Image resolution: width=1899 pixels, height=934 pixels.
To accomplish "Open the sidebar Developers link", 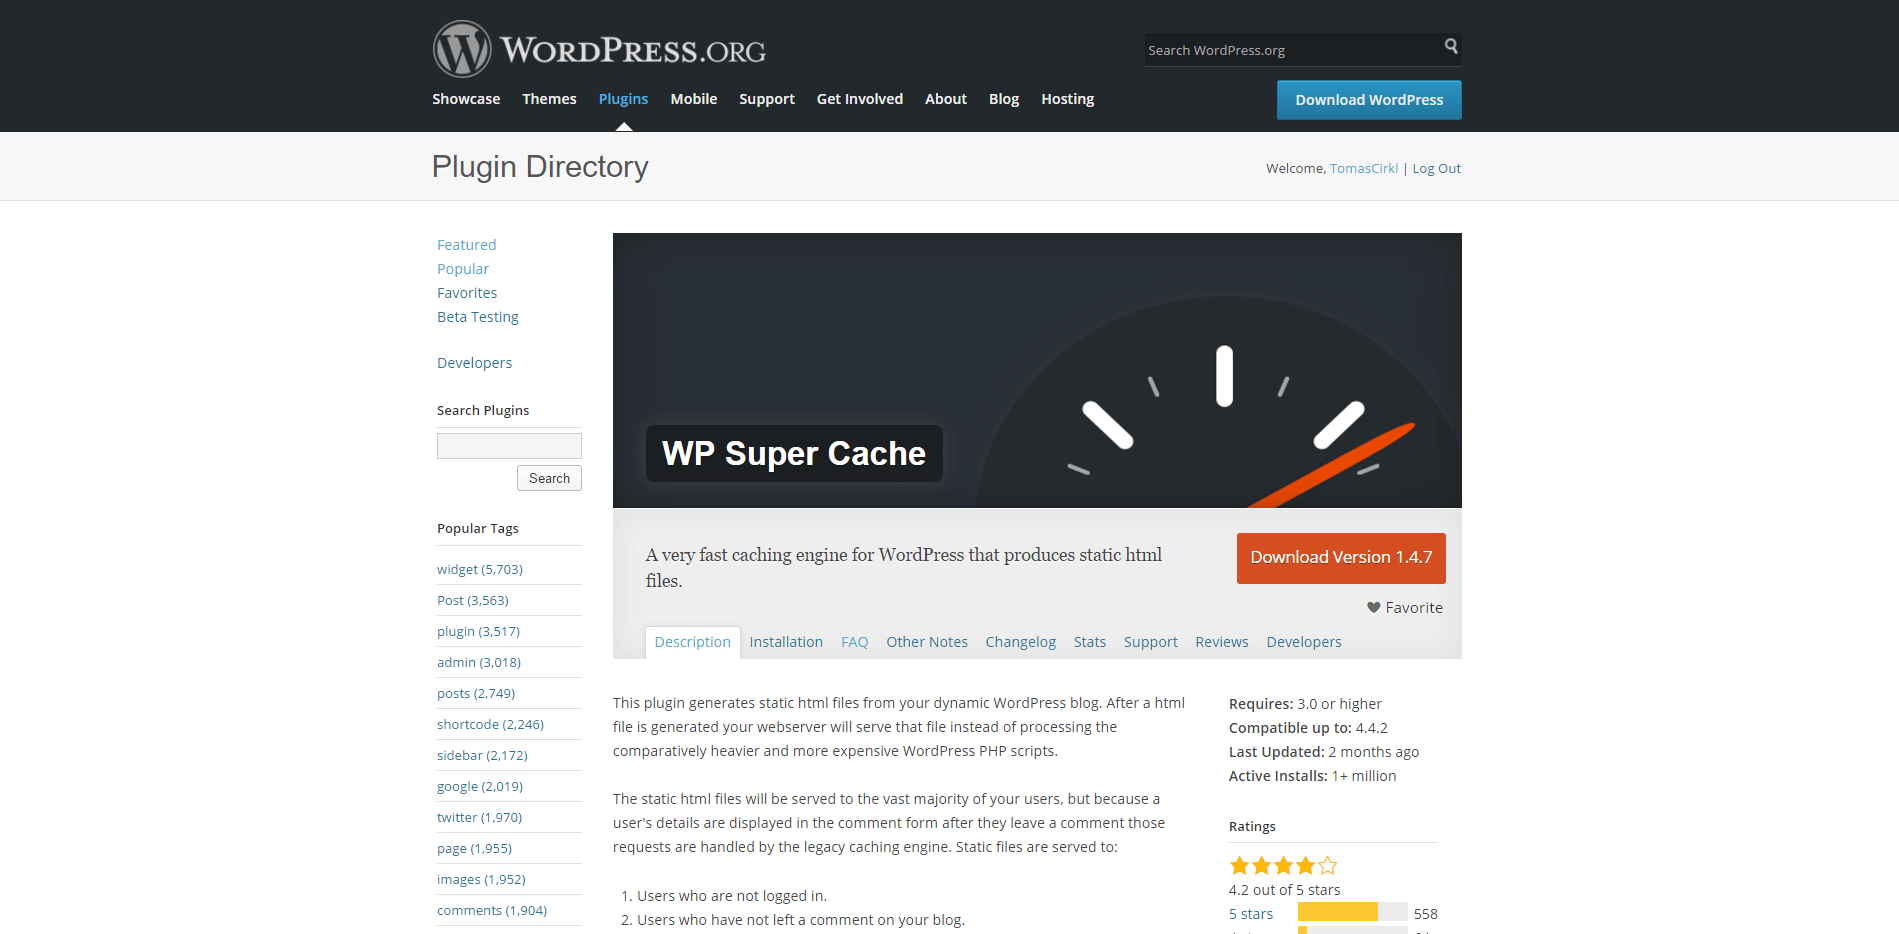I will pos(474,363).
